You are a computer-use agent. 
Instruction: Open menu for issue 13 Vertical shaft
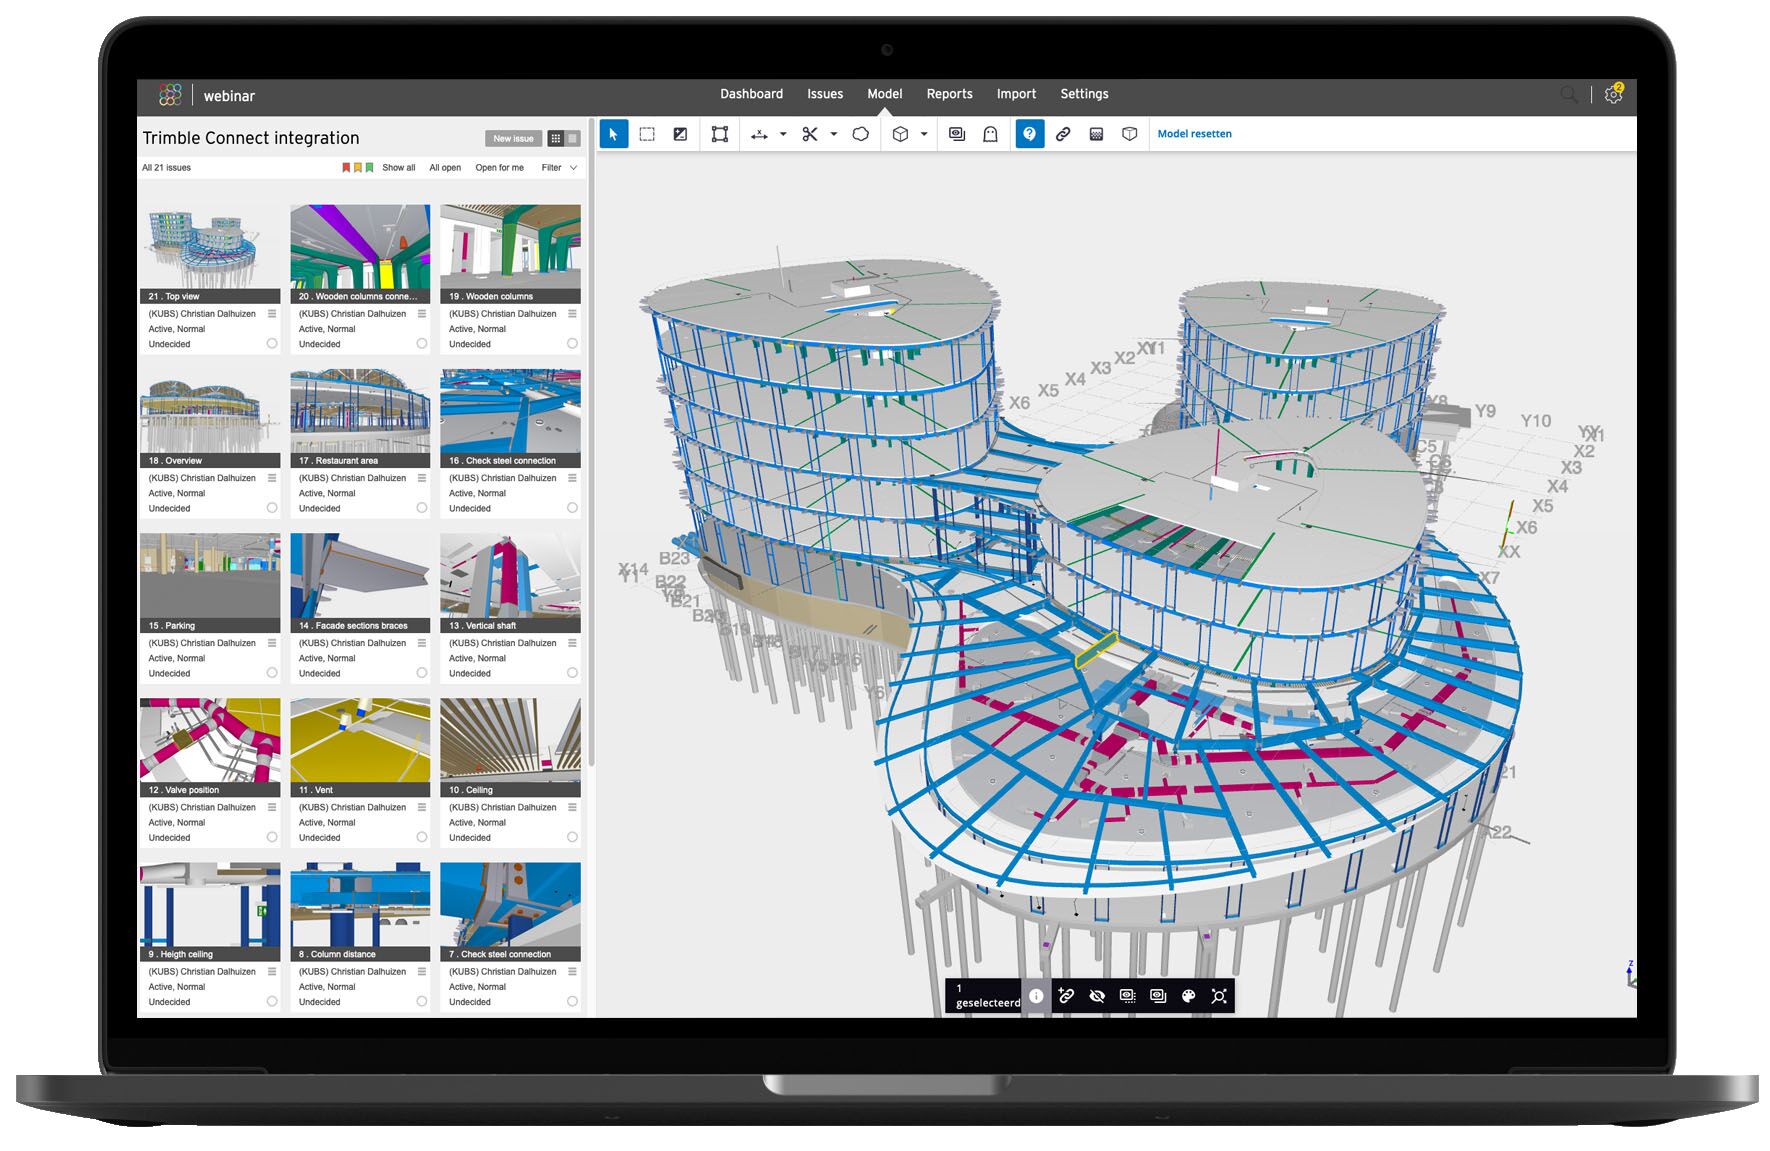pos(572,643)
